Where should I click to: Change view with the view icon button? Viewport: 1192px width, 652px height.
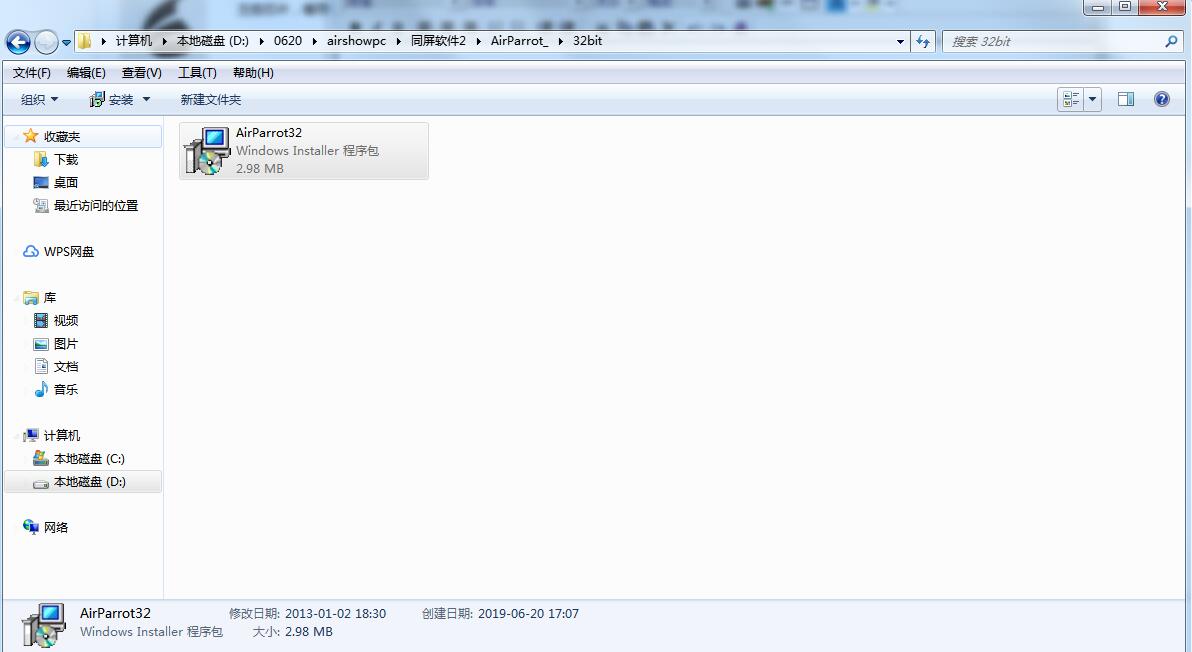click(1071, 100)
